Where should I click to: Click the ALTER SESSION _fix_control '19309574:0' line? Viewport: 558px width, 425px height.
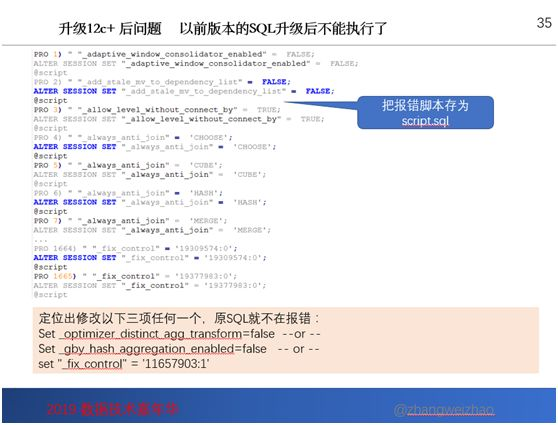pyautogui.click(x=150, y=258)
